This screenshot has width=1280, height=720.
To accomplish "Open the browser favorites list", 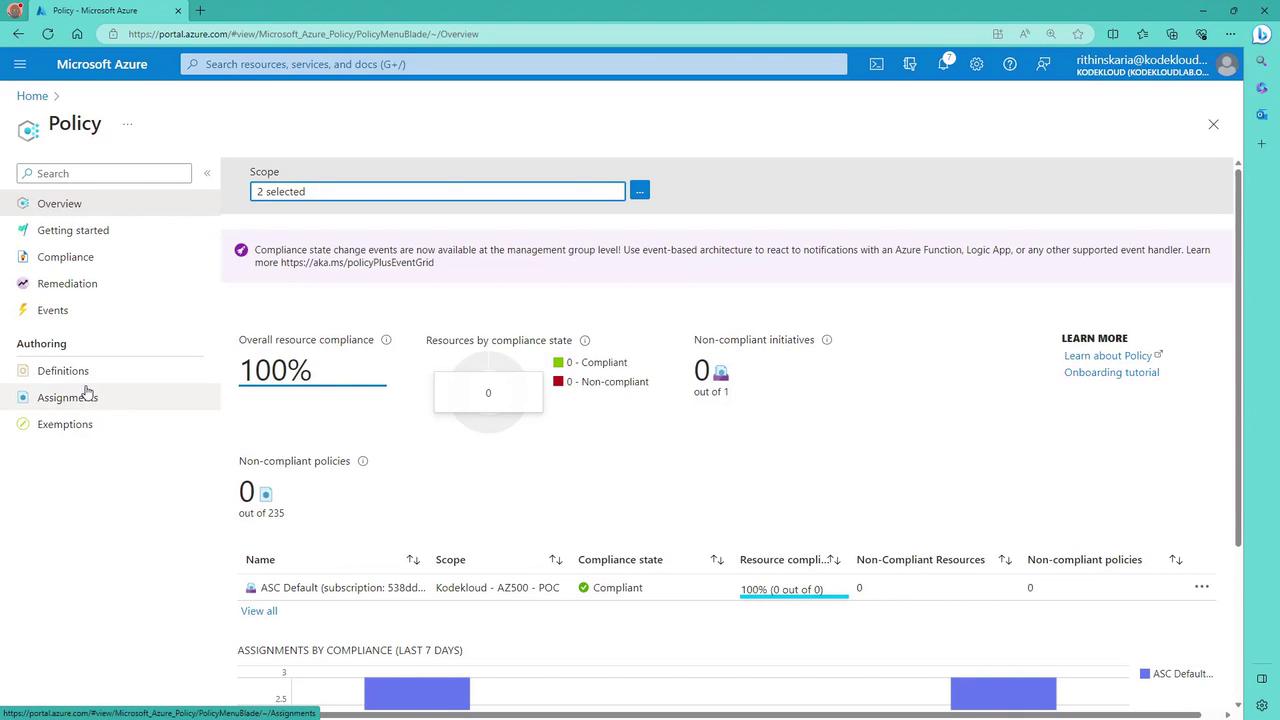I will coord(1143,34).
